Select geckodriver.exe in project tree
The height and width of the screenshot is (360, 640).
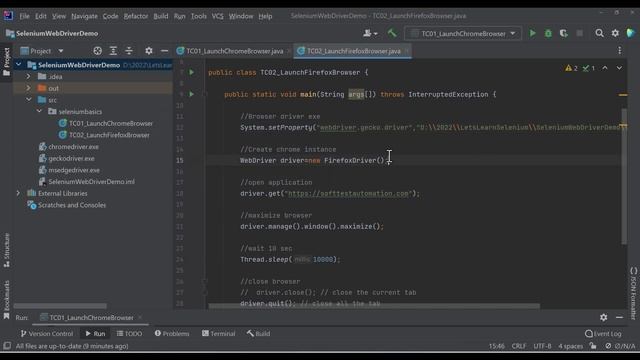(67, 158)
